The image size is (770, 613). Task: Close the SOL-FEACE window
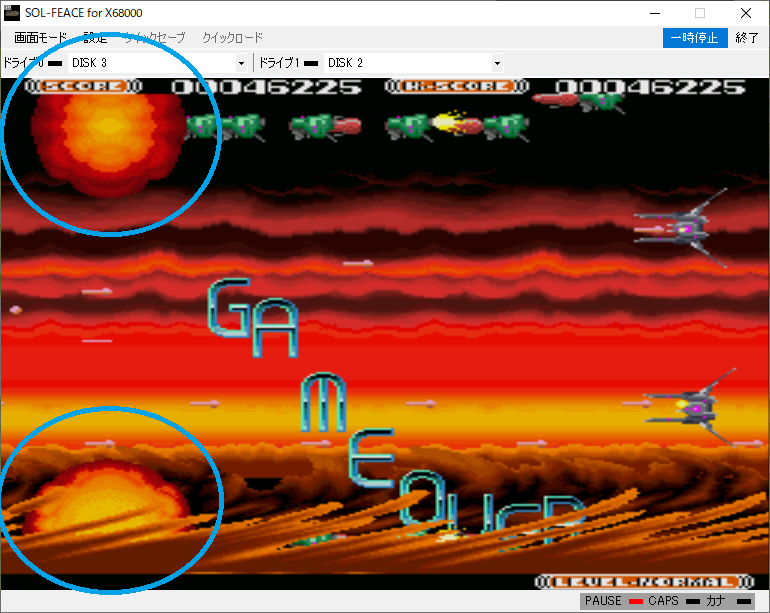[x=746, y=13]
